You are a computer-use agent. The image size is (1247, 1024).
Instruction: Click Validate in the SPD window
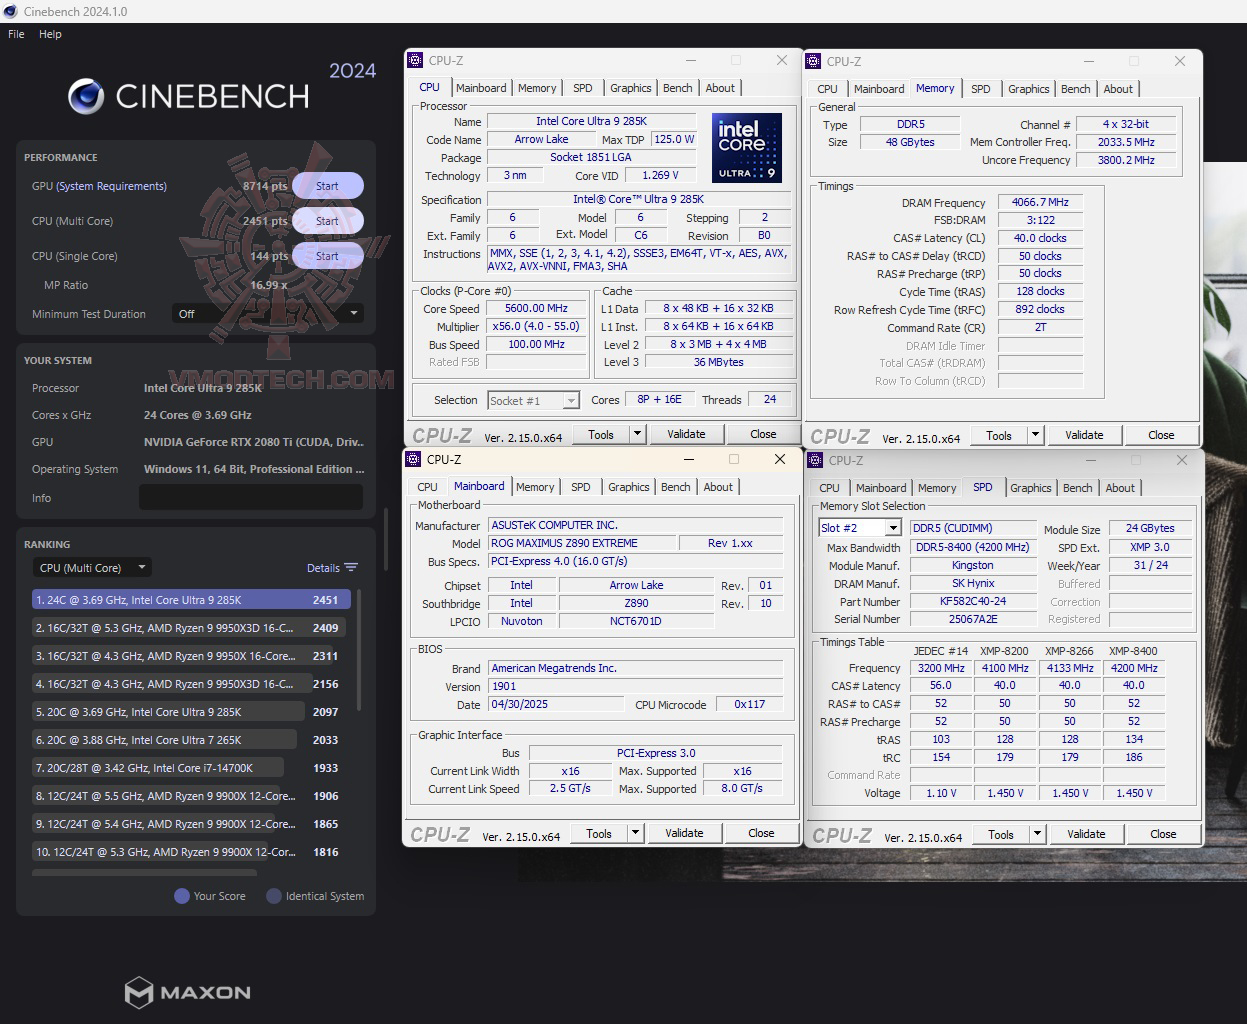point(1086,834)
